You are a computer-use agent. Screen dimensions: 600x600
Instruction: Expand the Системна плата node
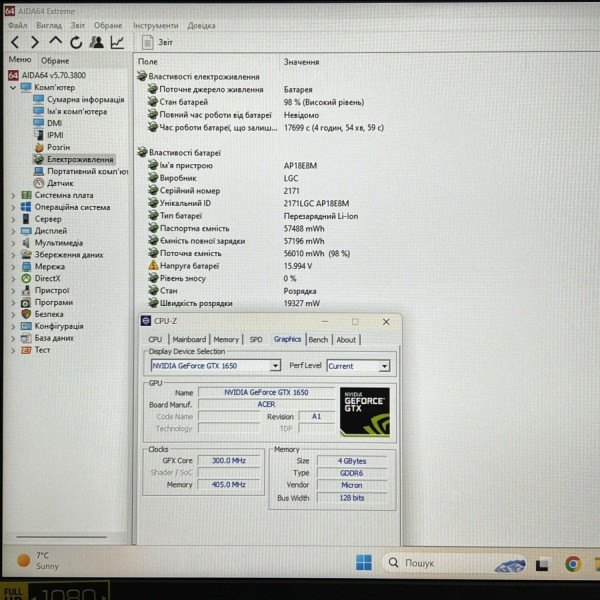(x=13, y=196)
